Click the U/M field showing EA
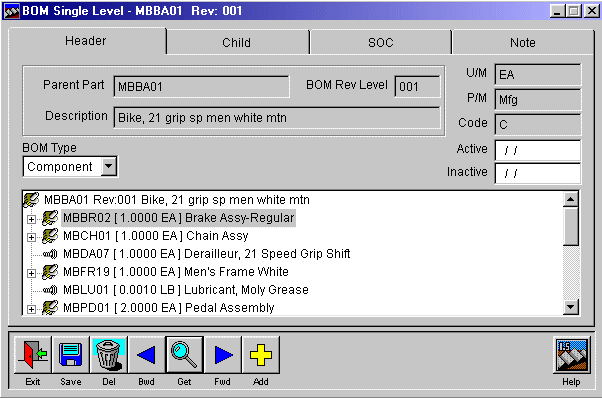The height and width of the screenshot is (398, 602). point(538,74)
